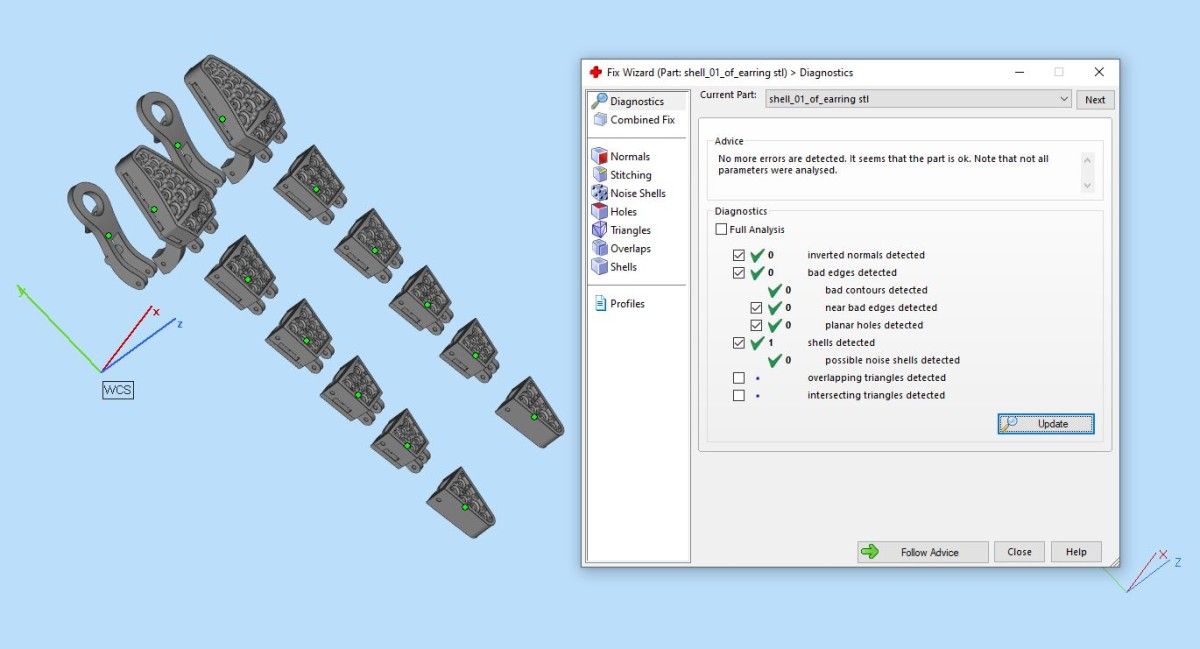The image size is (1200, 649).
Task: Enable the Full Analysis checkbox
Action: coord(721,230)
